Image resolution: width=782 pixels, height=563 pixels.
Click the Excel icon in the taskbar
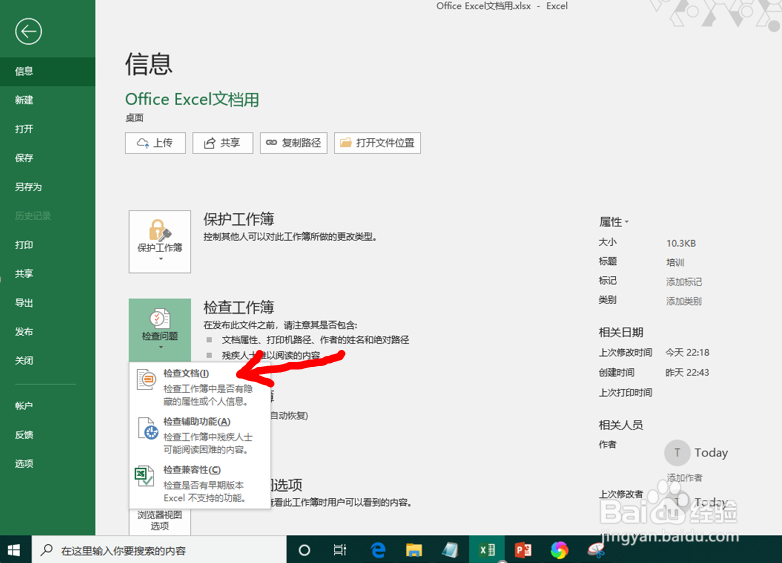coord(487,550)
